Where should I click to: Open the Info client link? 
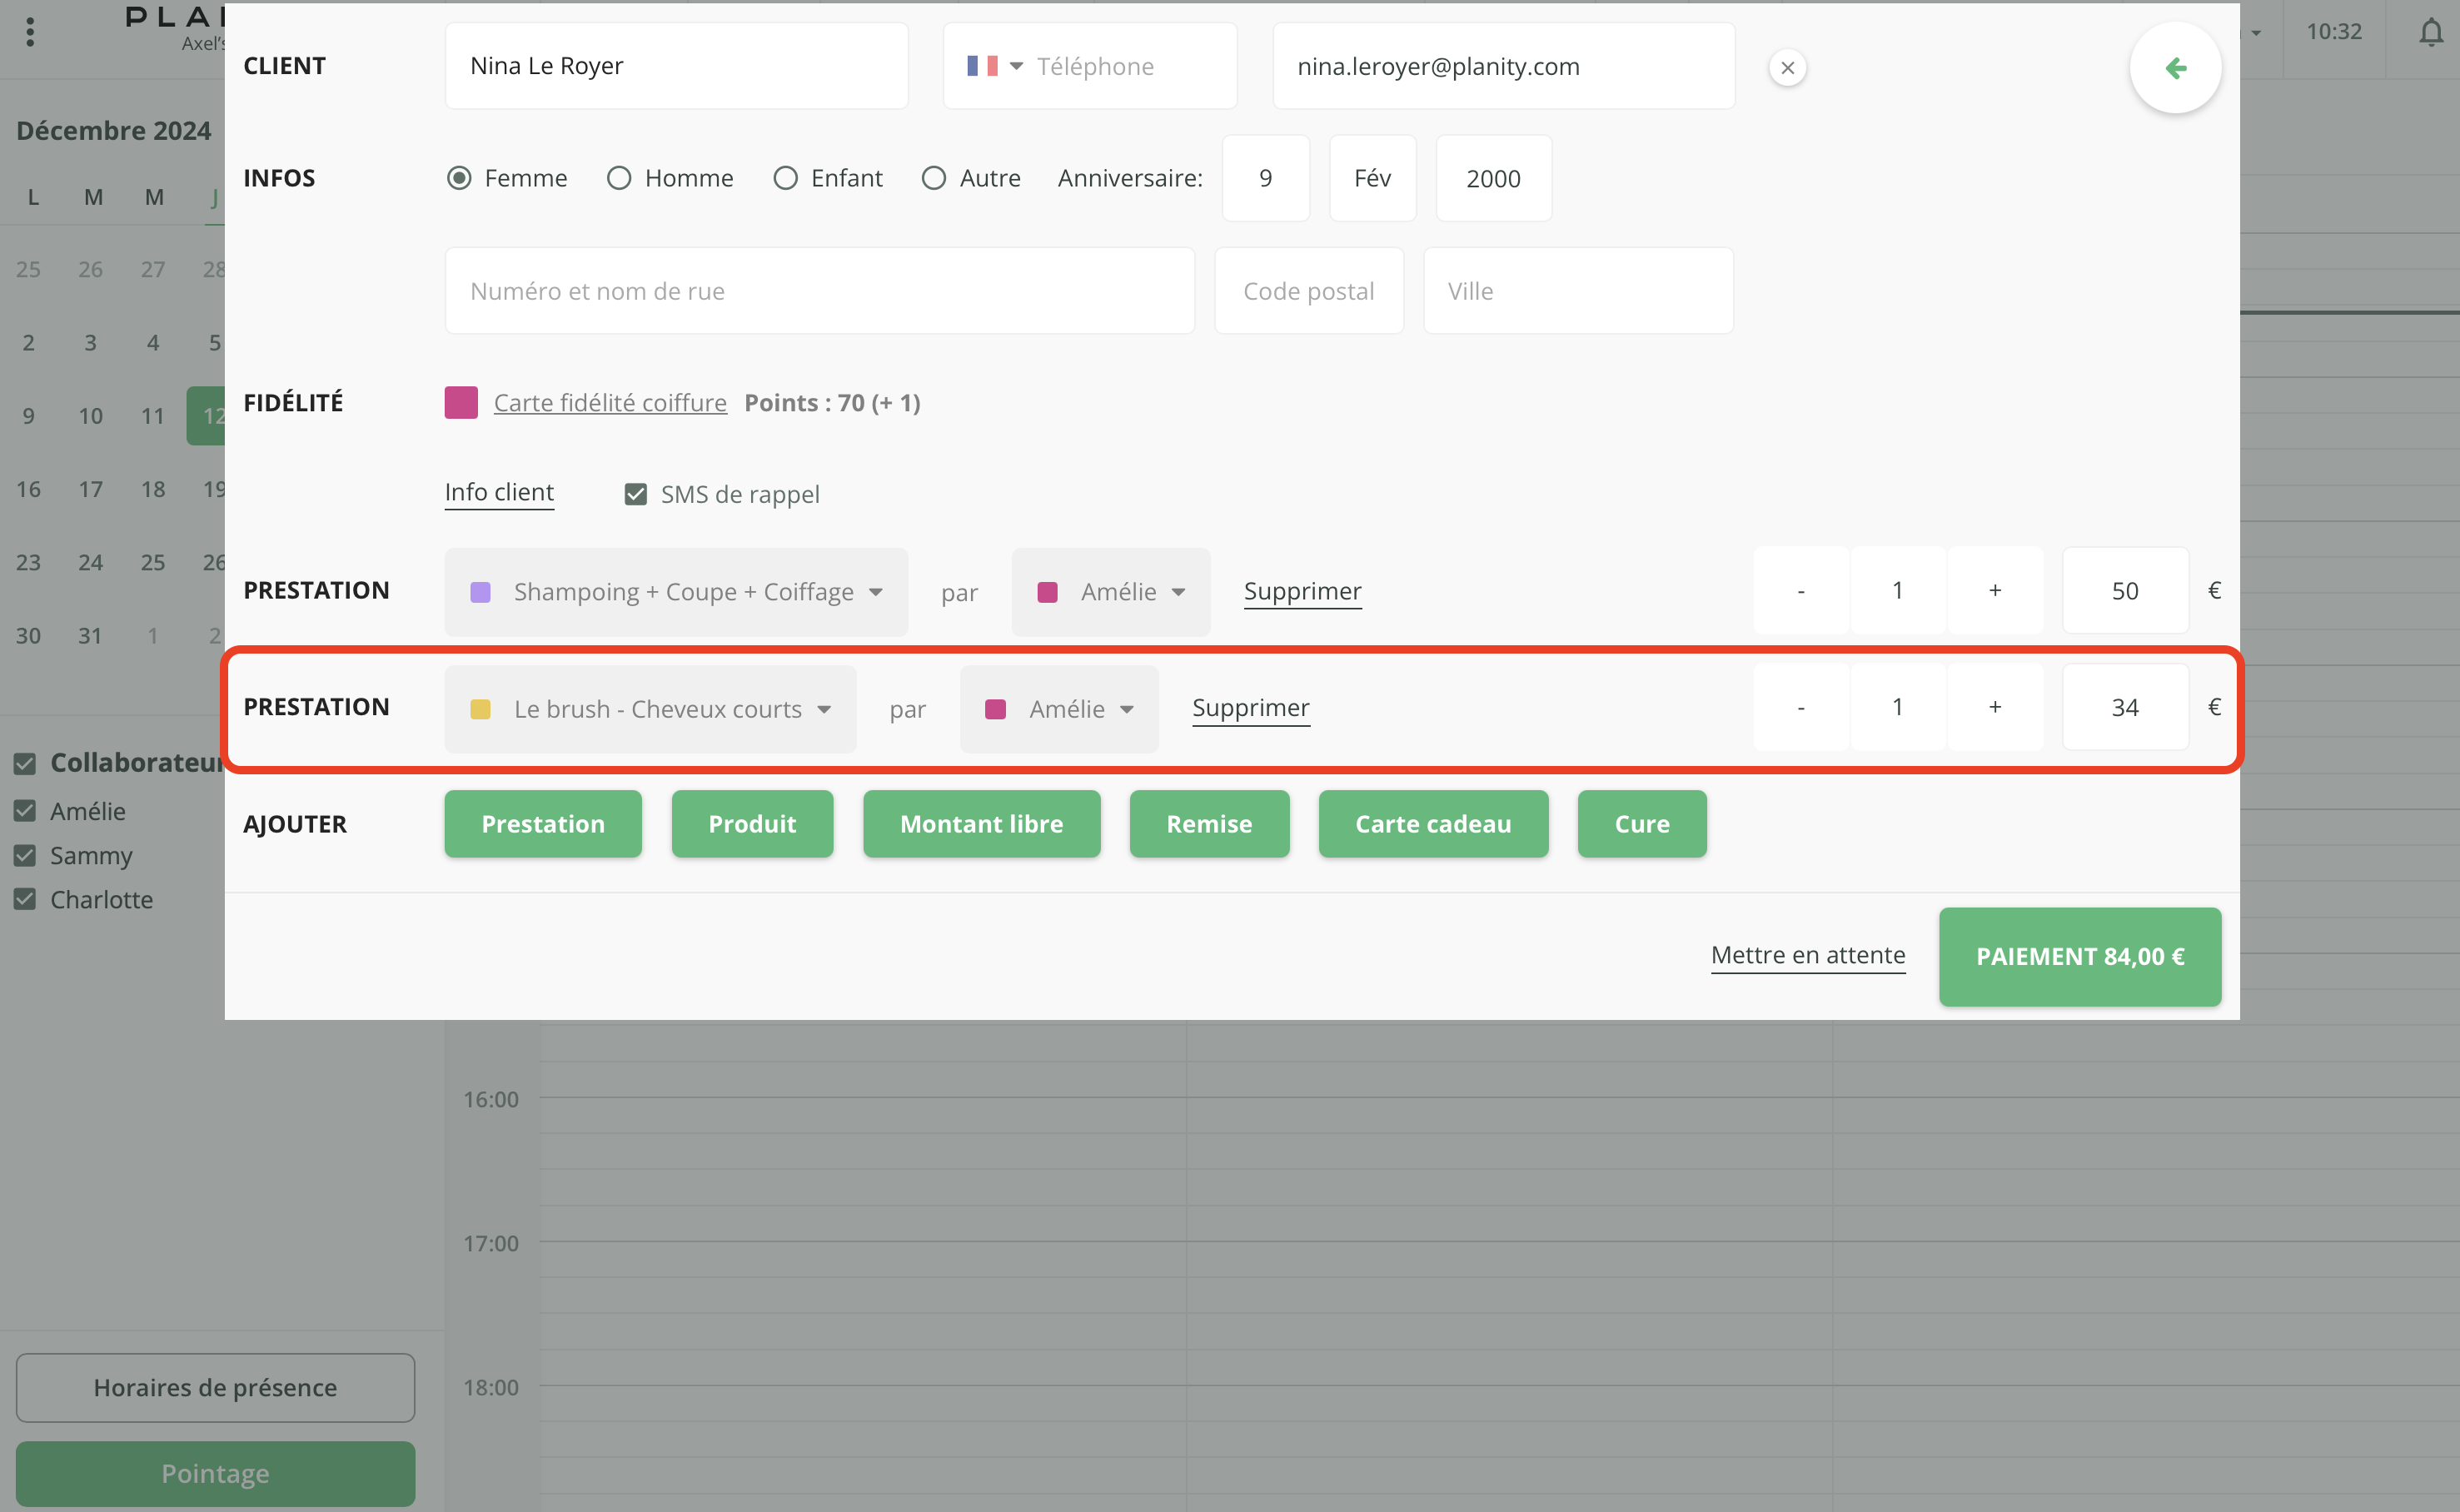(x=499, y=492)
